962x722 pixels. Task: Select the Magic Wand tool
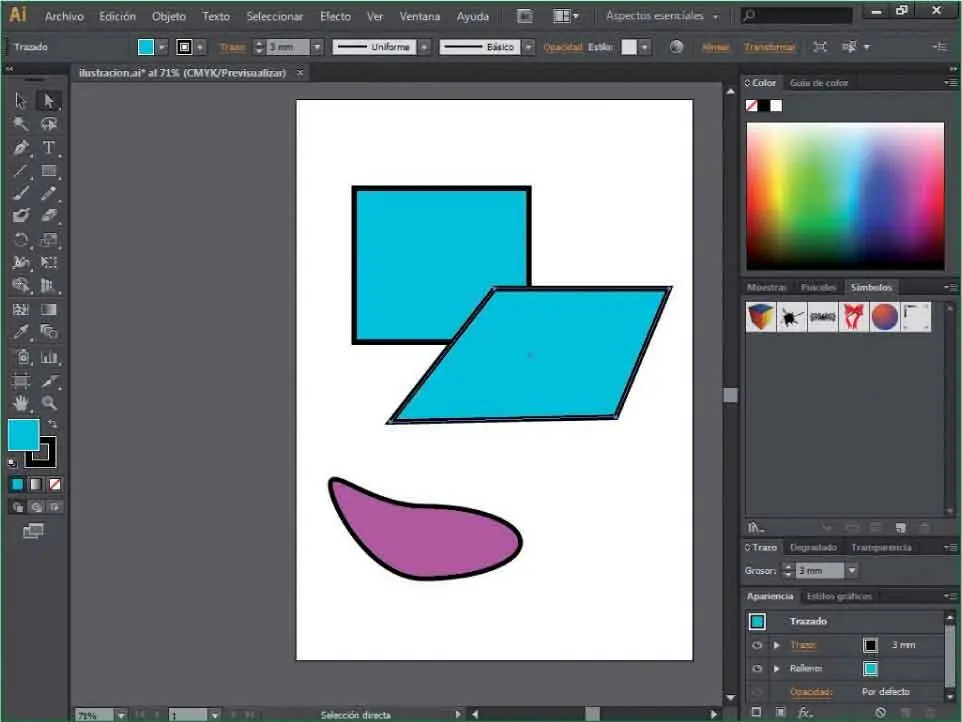coord(21,124)
